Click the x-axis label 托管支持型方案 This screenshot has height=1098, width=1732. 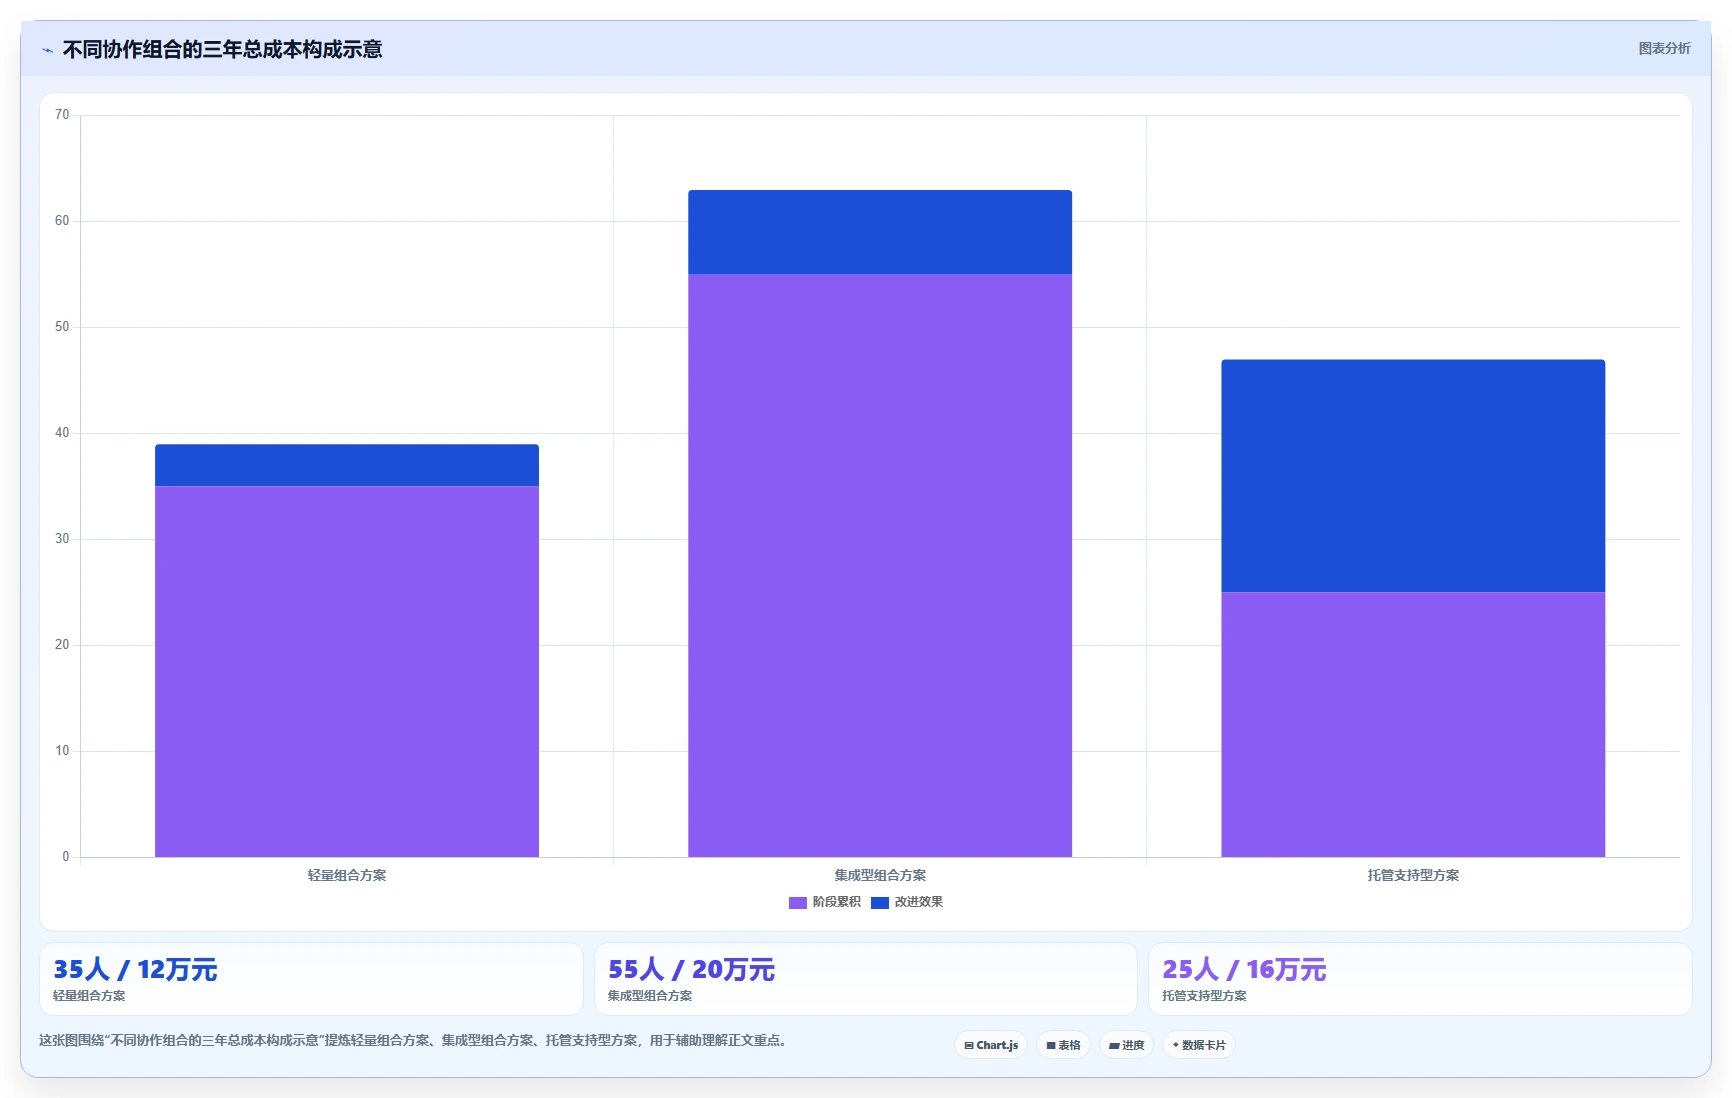[1413, 875]
